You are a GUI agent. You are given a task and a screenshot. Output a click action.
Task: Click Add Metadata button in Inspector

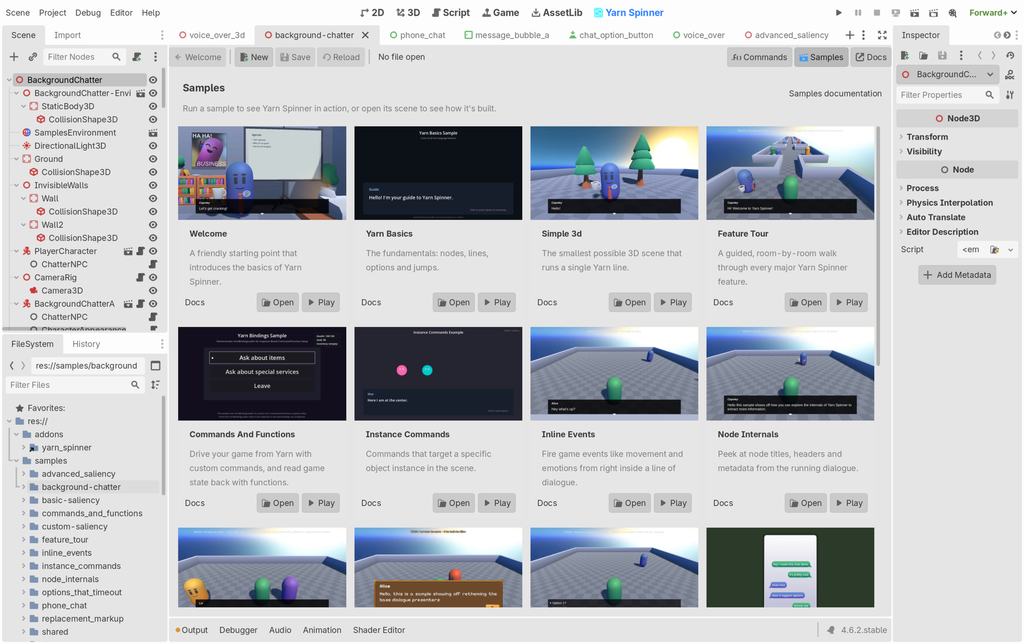pyautogui.click(x=957, y=275)
